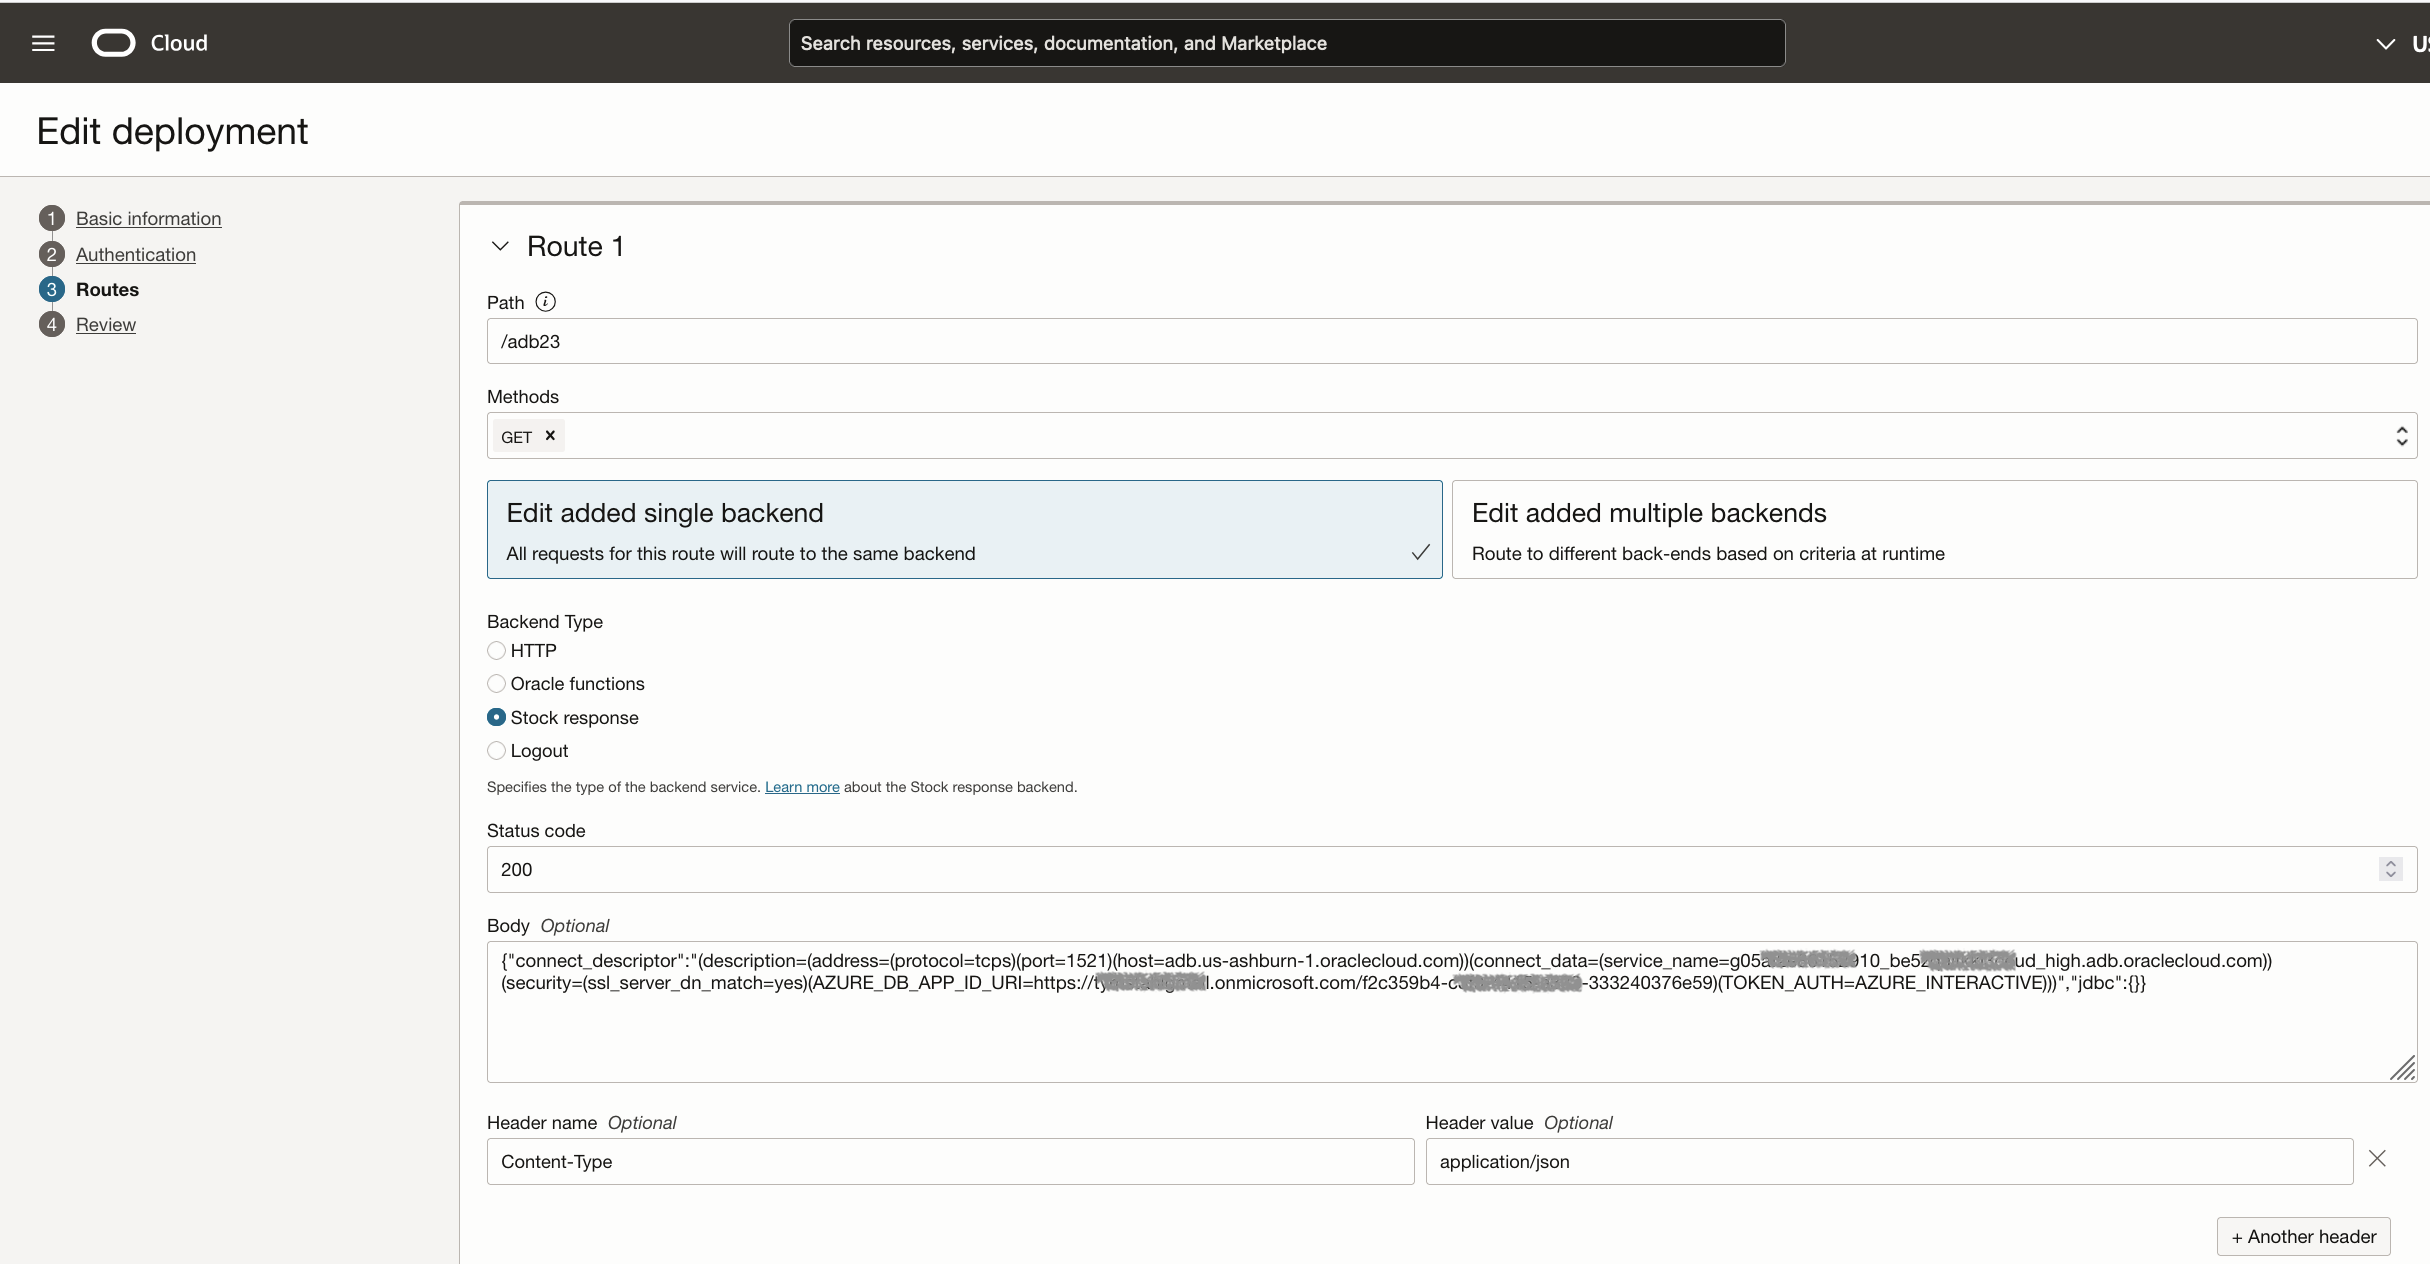
Task: Remove the GET method tag
Action: (x=550, y=436)
